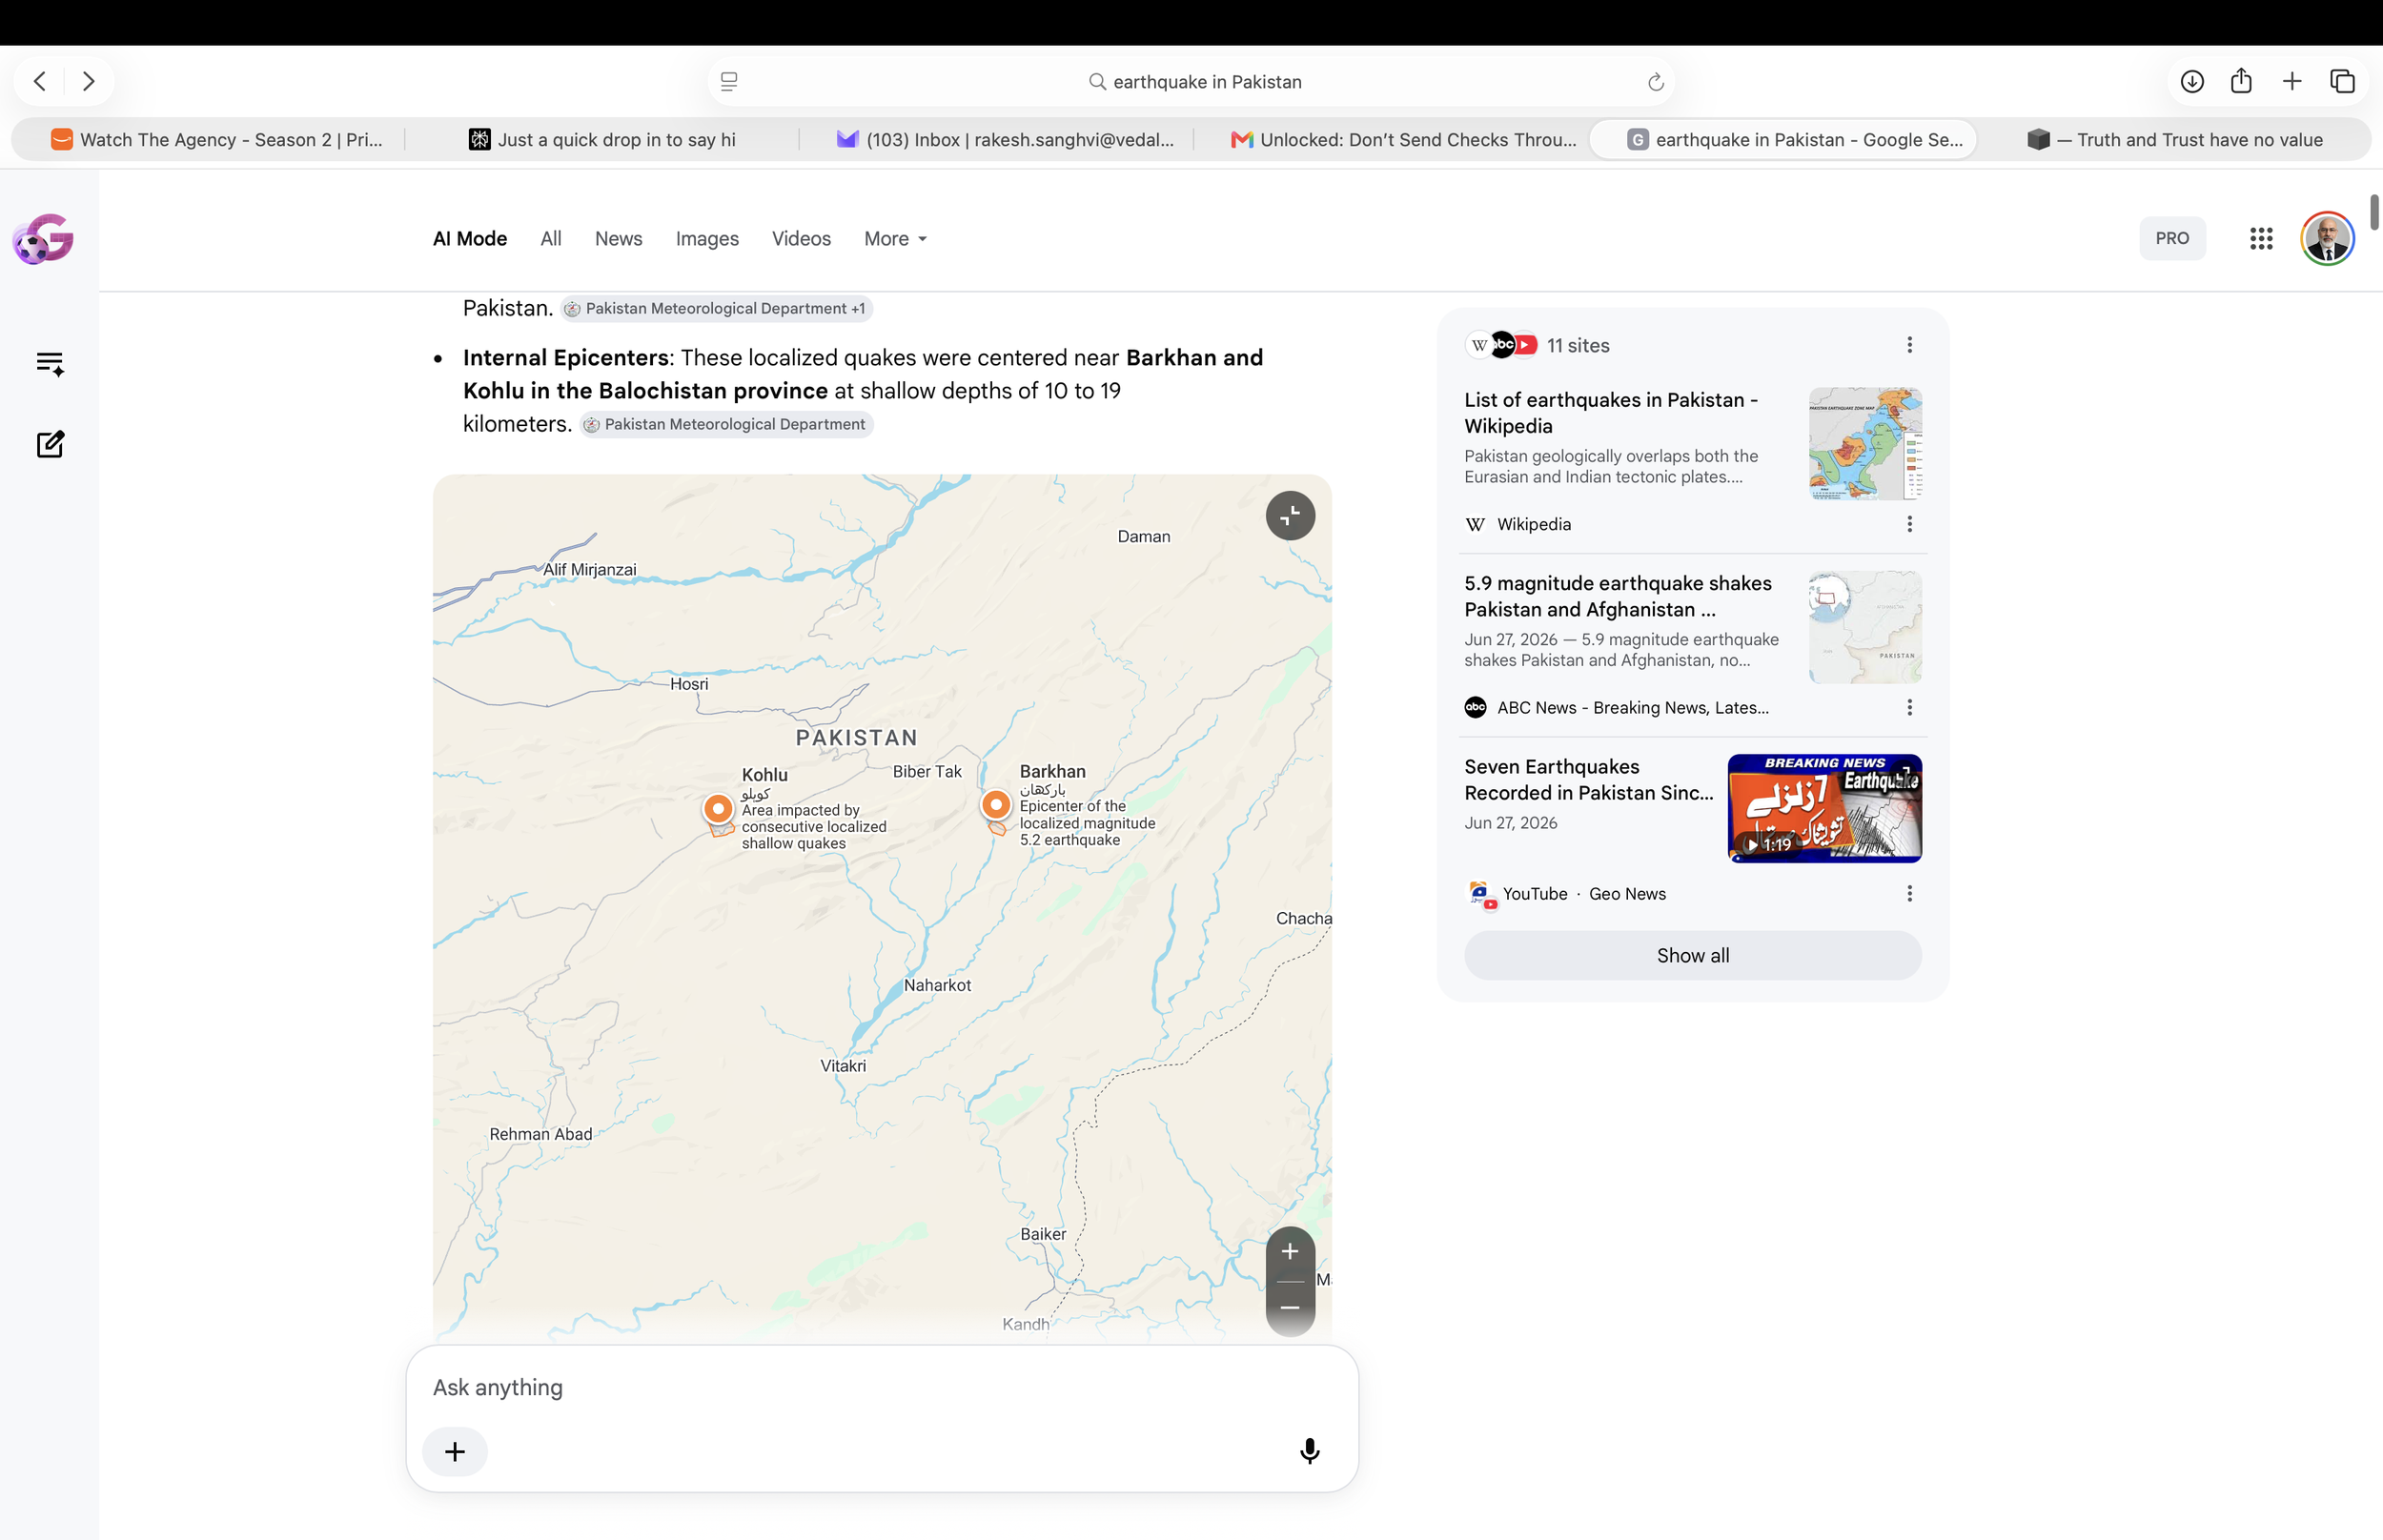Click the 11 sites label
The width and height of the screenshot is (2383, 1540).
pos(1578,346)
